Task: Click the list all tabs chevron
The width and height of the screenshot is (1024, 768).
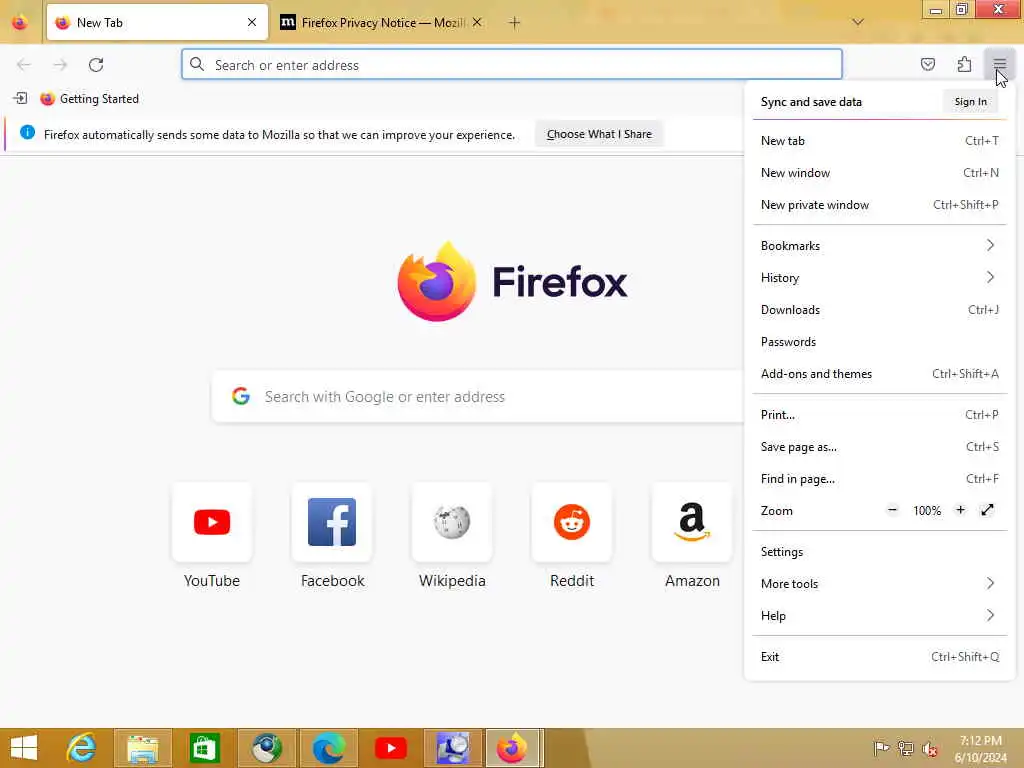Action: 858,22
